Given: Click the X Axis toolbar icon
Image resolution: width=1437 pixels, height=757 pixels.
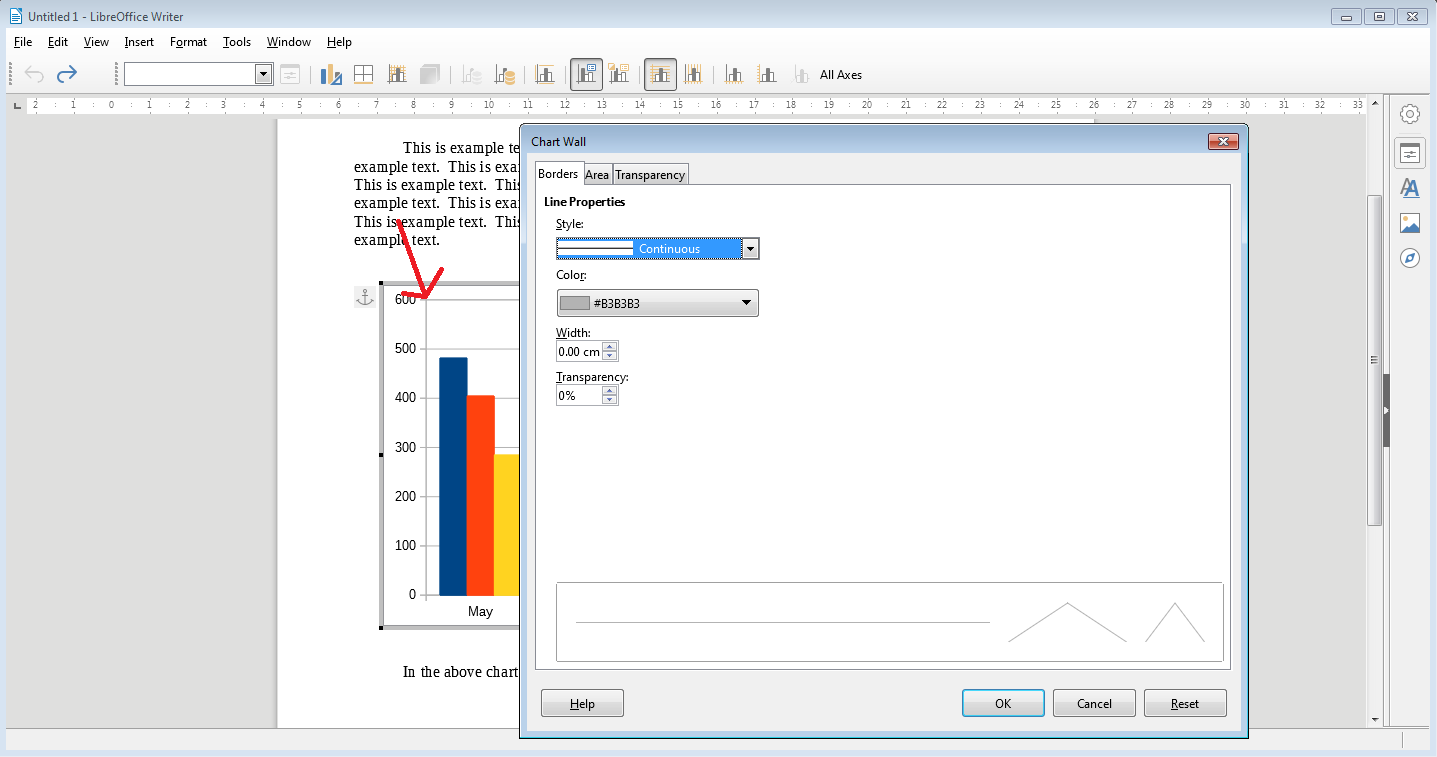Looking at the screenshot, I should (734, 74).
